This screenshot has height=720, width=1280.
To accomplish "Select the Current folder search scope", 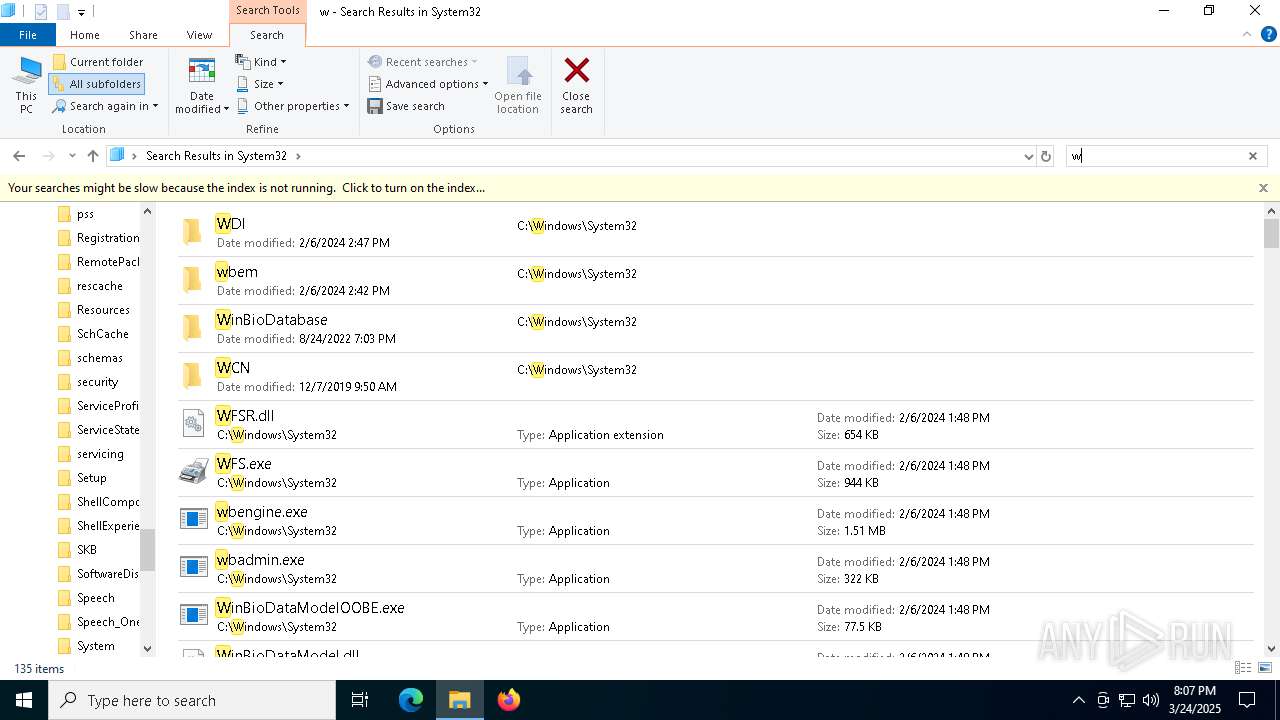I will tap(98, 62).
